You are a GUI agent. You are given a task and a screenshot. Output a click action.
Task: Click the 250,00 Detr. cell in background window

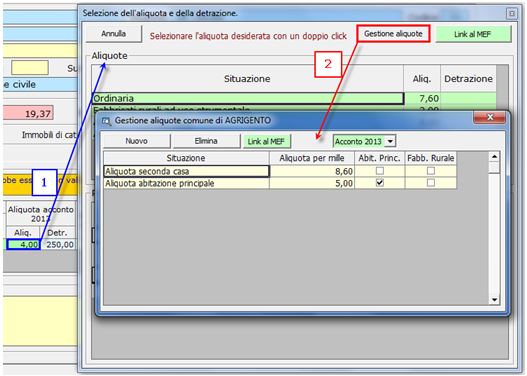pyautogui.click(x=59, y=244)
